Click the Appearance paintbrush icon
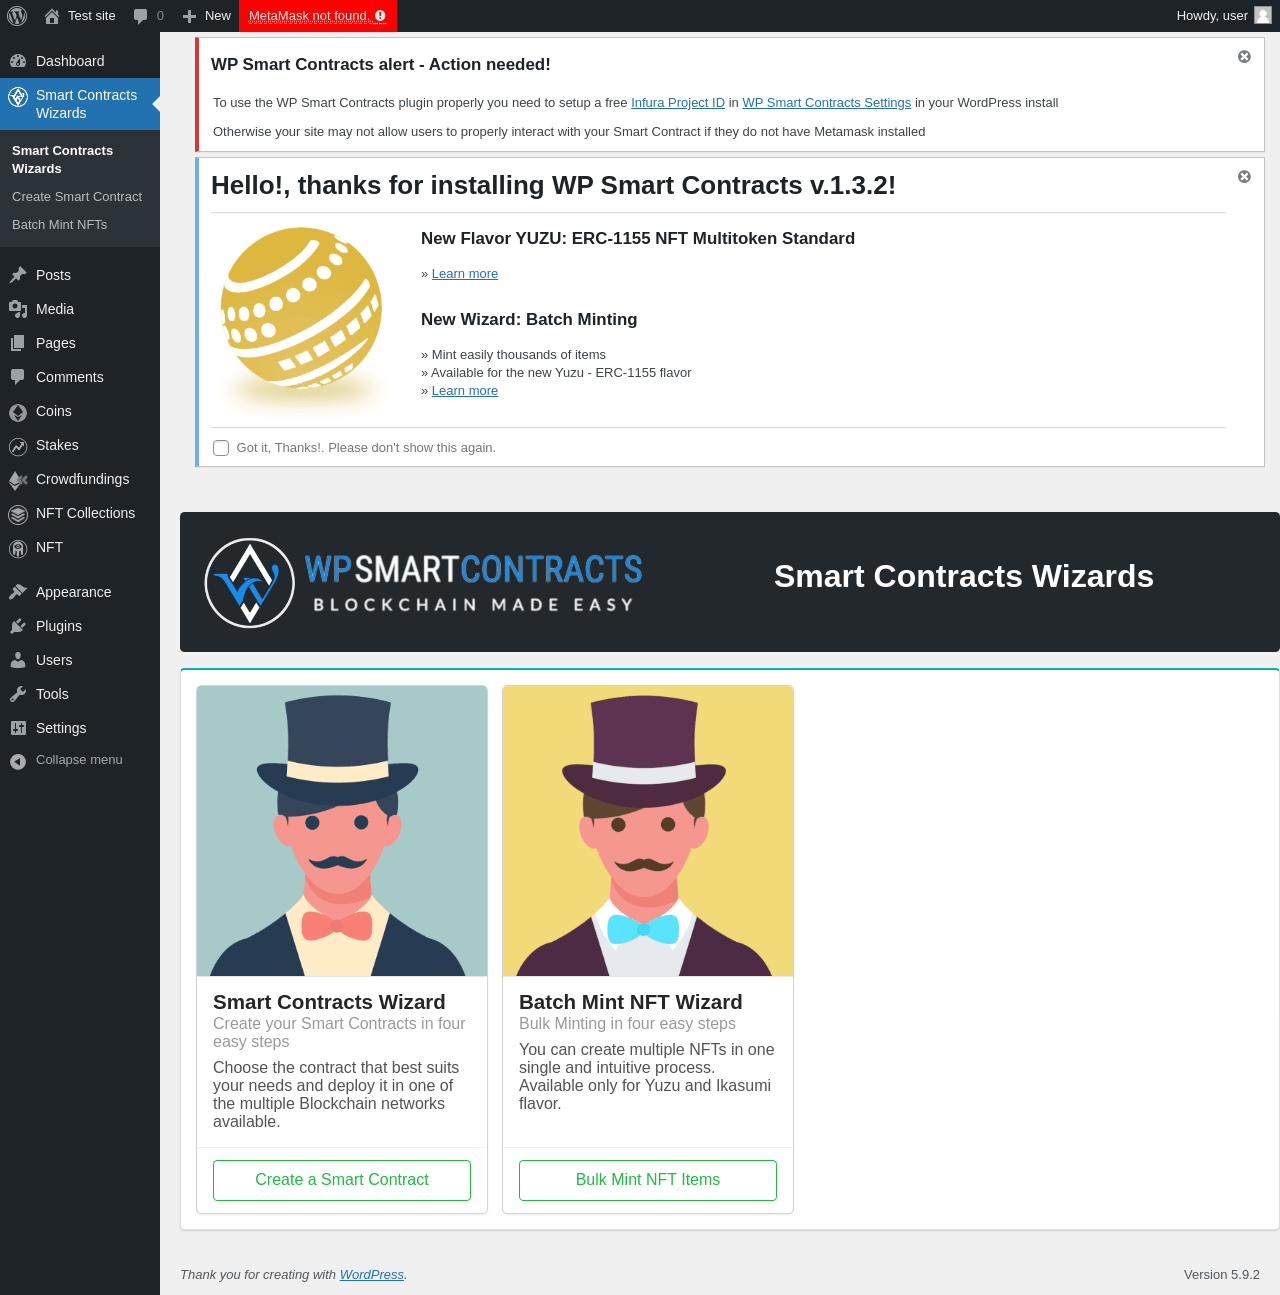The image size is (1280, 1295). (18, 592)
